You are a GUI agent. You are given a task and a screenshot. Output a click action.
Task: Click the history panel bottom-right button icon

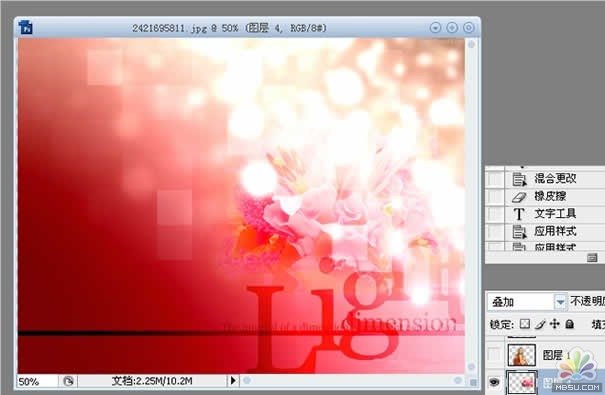pyautogui.click(x=592, y=258)
